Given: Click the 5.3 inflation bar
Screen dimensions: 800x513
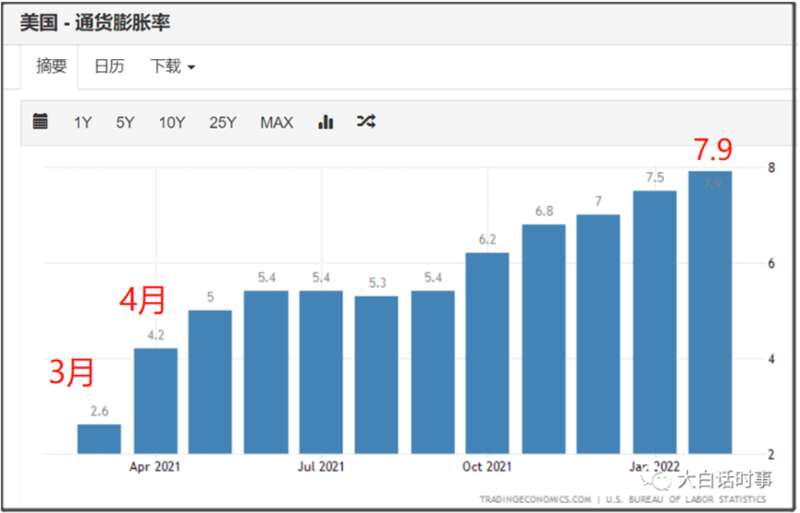Looking at the screenshot, I should [x=377, y=375].
